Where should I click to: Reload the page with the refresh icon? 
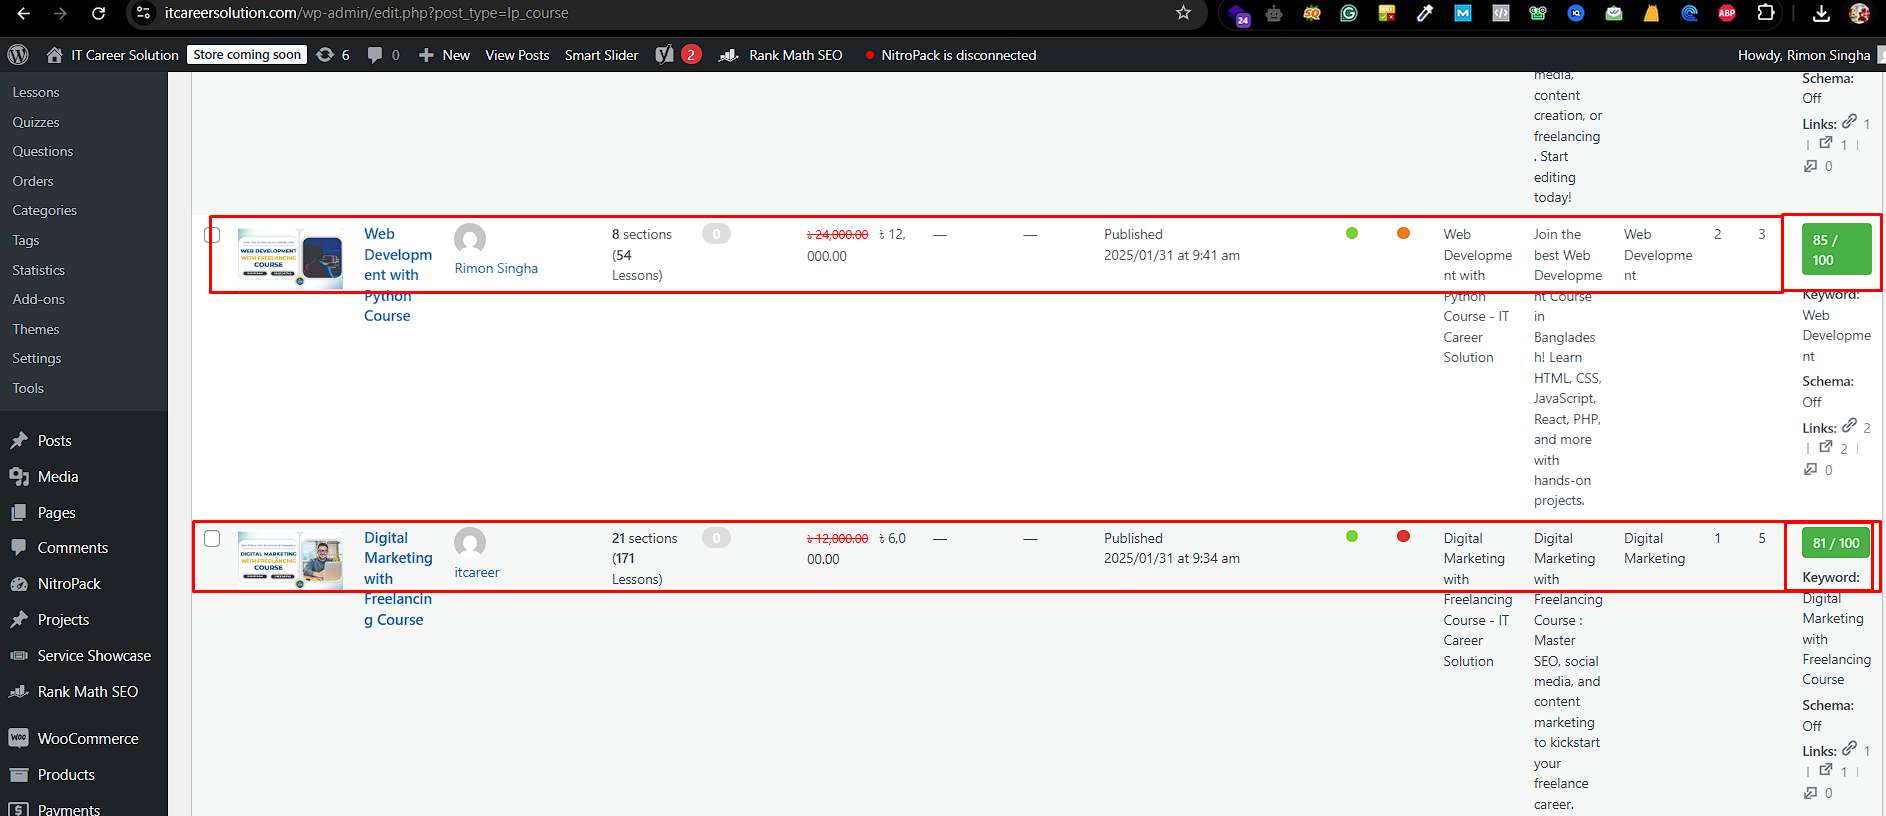(x=98, y=13)
